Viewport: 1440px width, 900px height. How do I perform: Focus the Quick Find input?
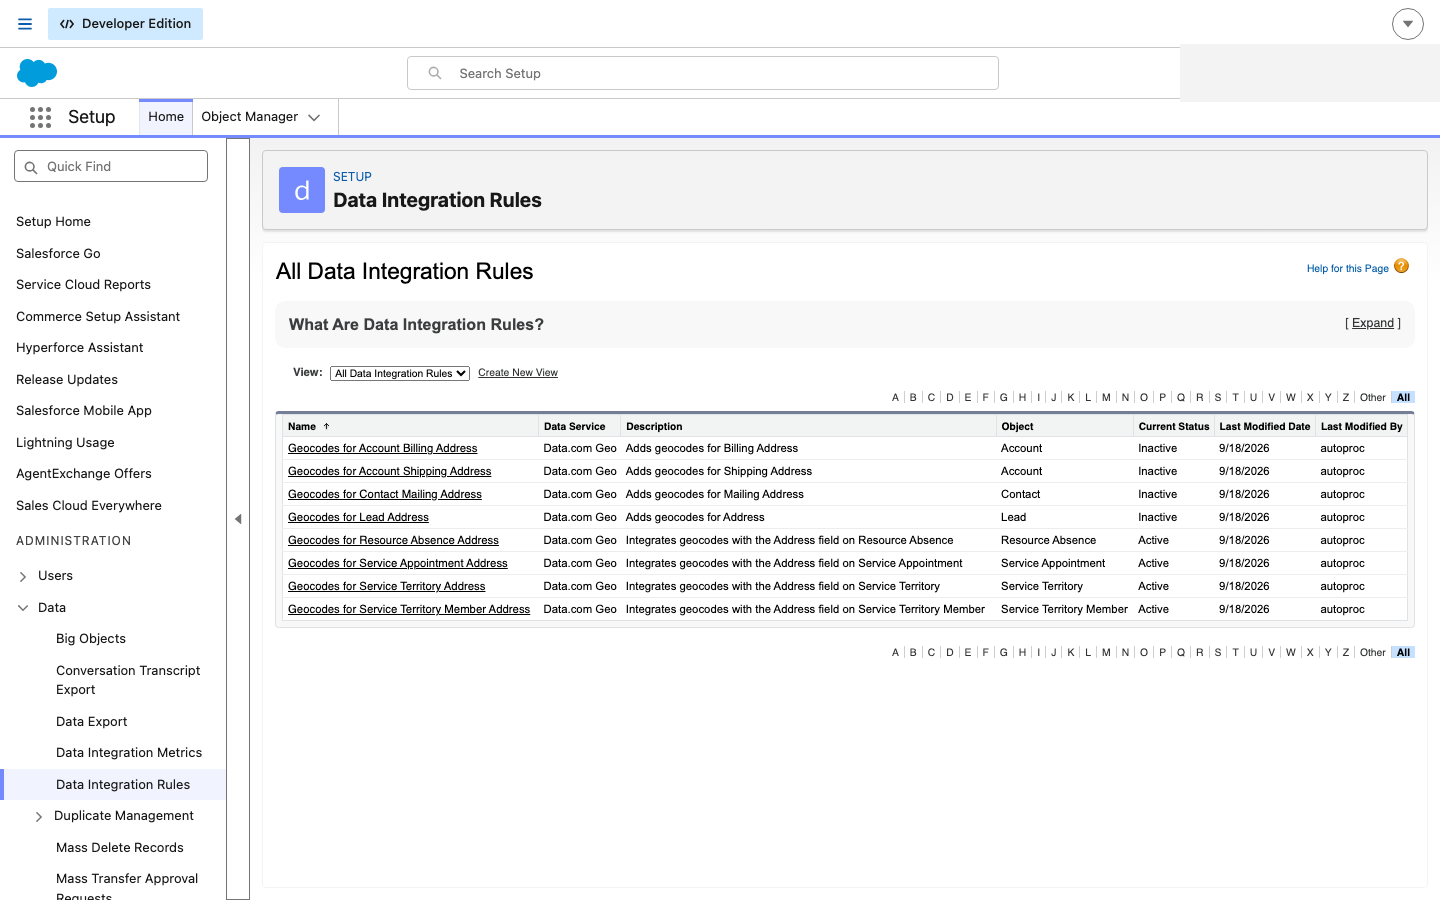click(111, 166)
